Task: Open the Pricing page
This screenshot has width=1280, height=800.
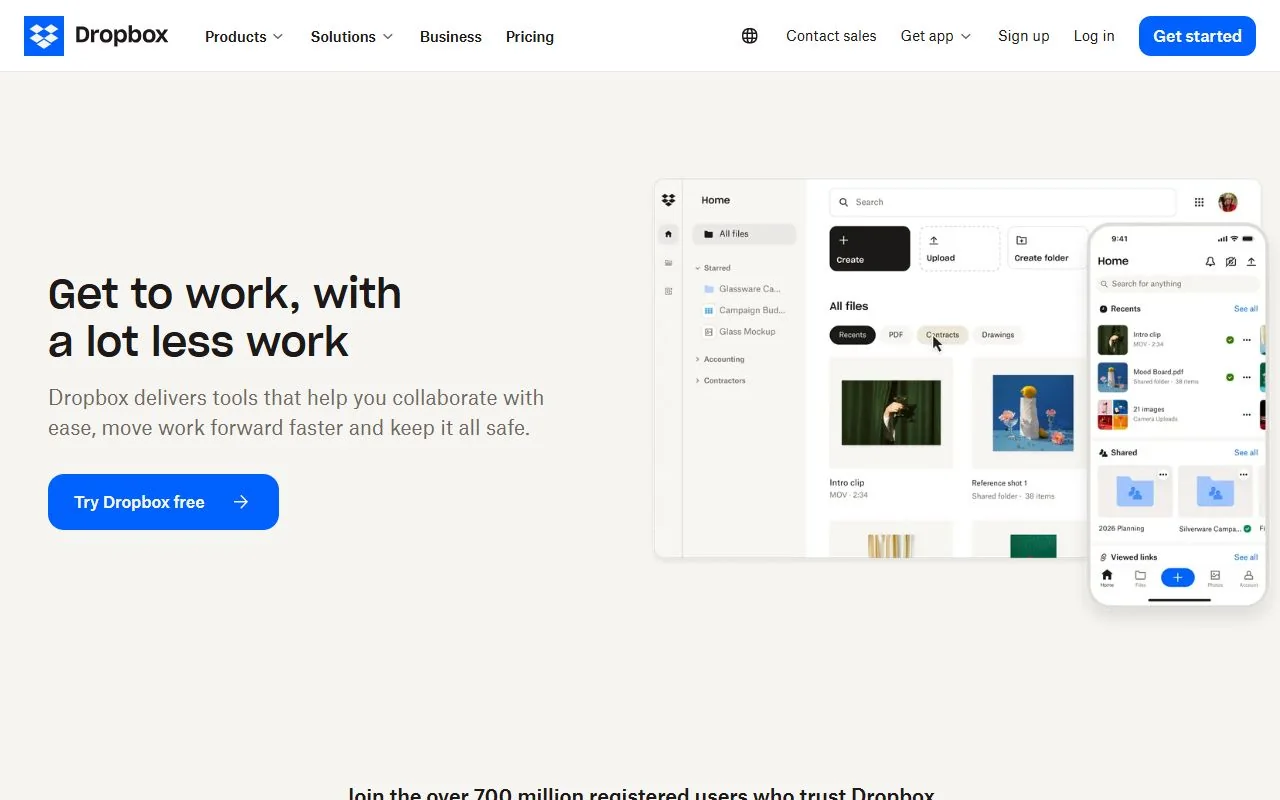Action: [530, 37]
